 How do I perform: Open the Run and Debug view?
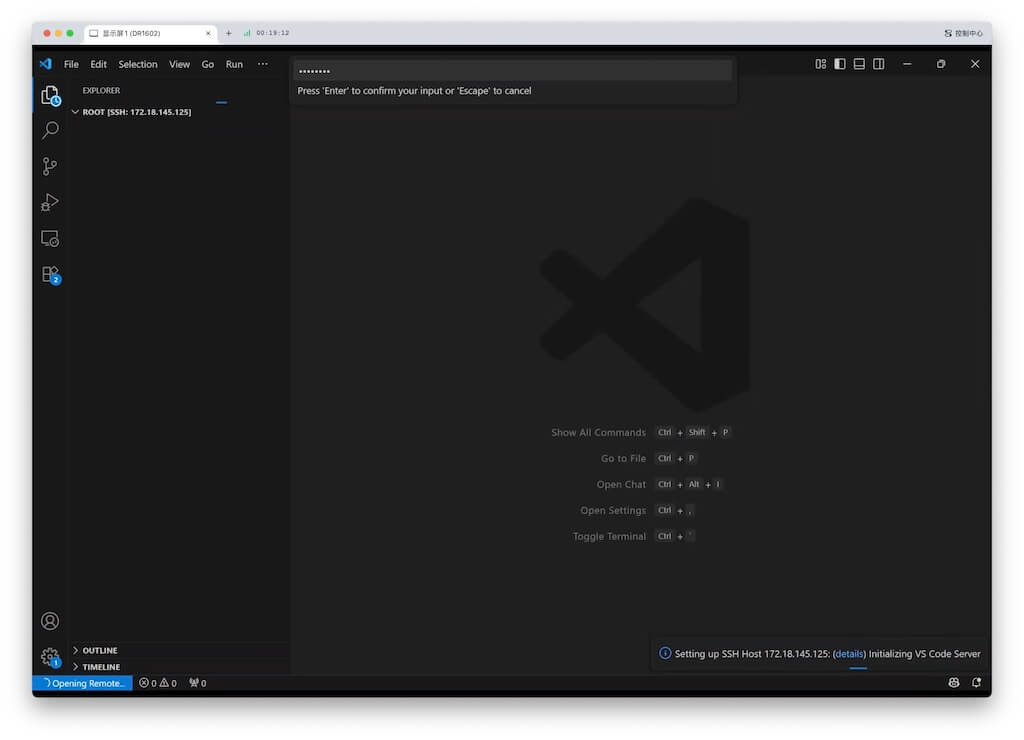(x=50, y=203)
